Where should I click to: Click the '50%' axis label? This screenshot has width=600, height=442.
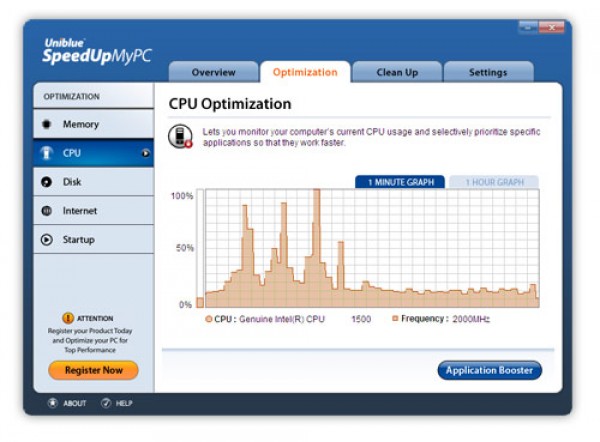185,248
